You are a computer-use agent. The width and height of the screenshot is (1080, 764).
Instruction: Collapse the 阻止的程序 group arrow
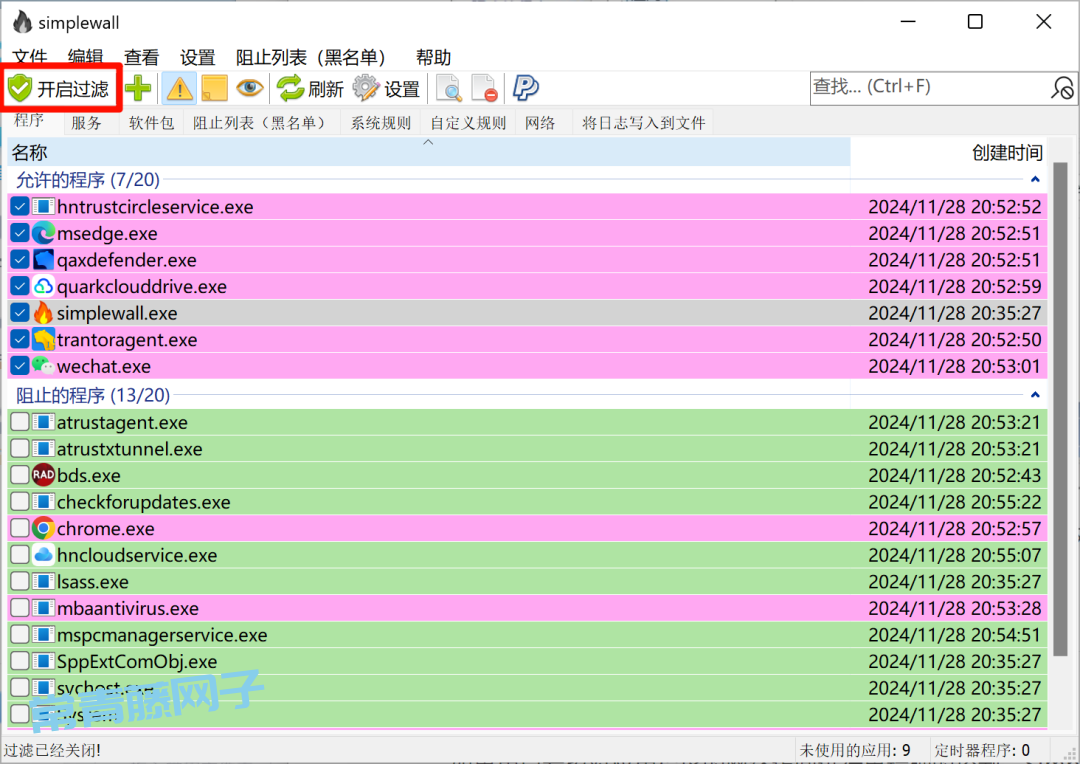pos(1036,396)
